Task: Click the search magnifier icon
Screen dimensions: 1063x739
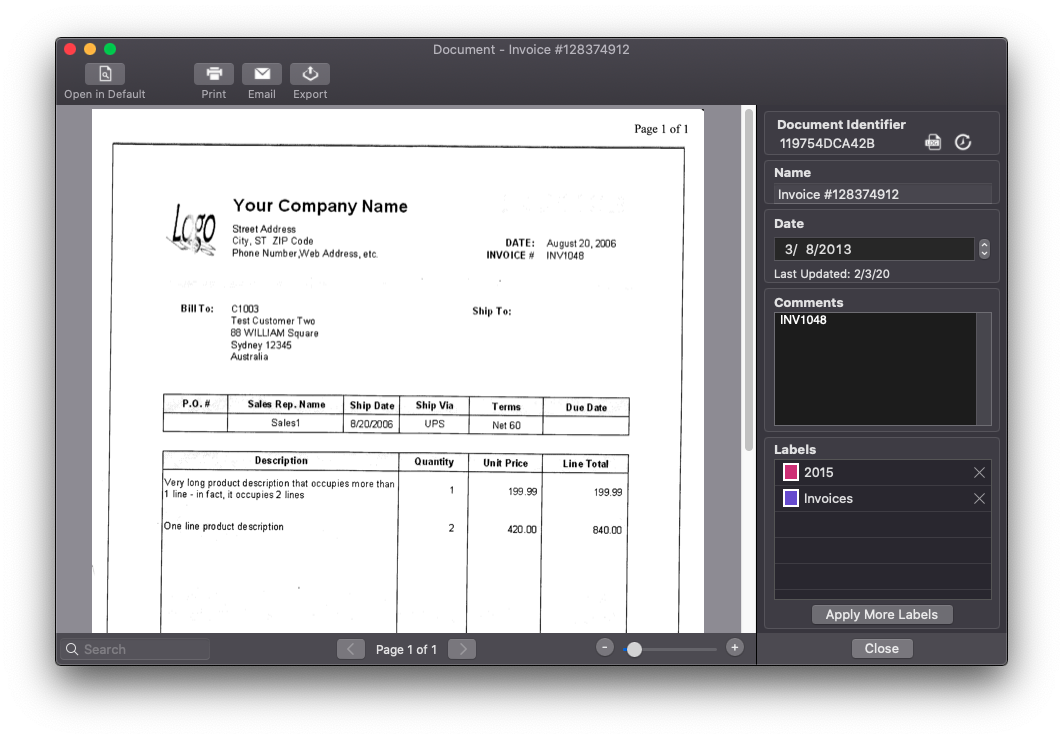Action: click(72, 649)
